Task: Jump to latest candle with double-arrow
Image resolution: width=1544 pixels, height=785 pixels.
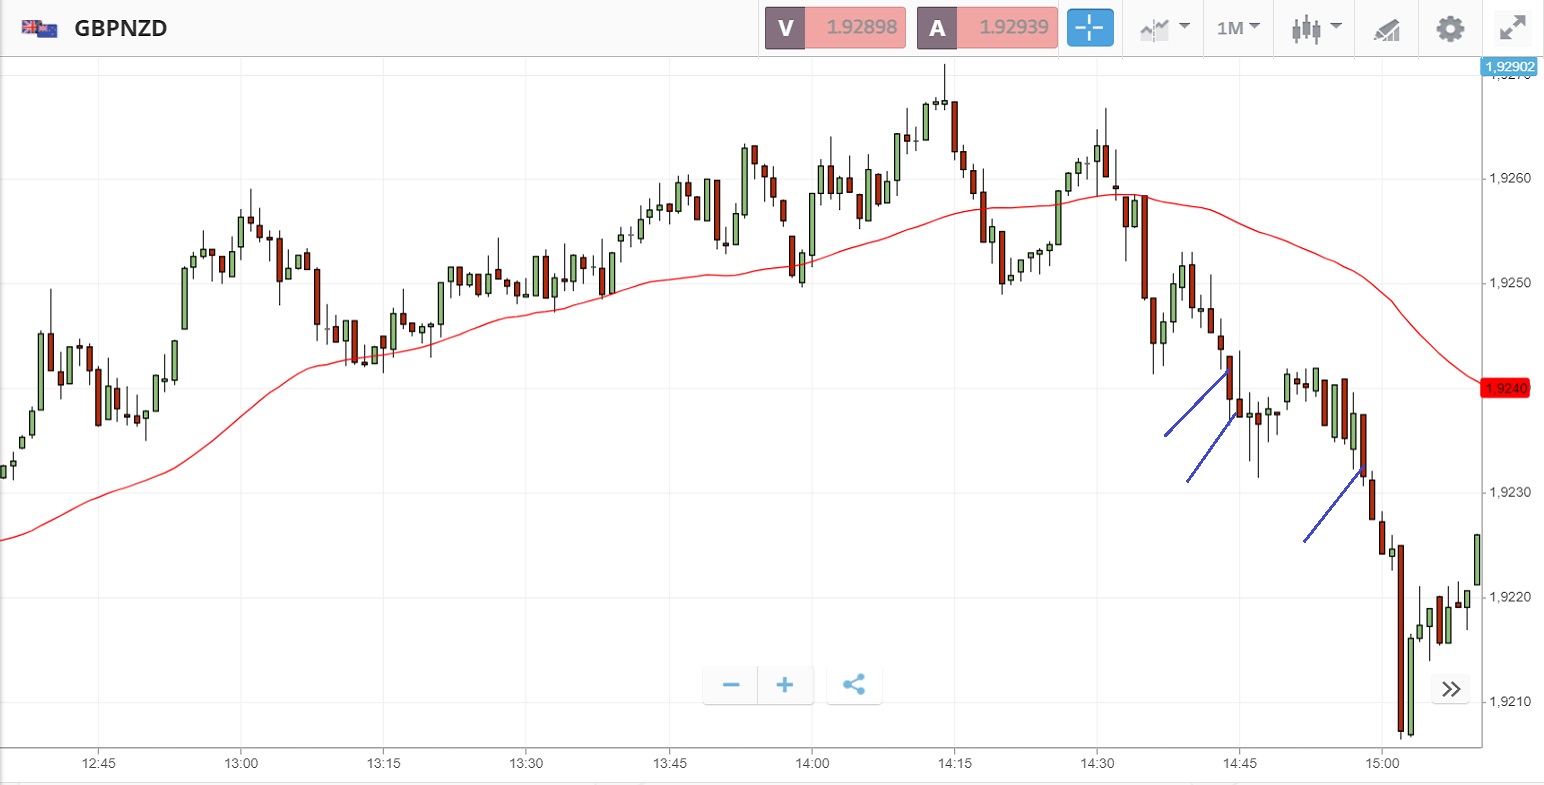Action: tap(1451, 689)
